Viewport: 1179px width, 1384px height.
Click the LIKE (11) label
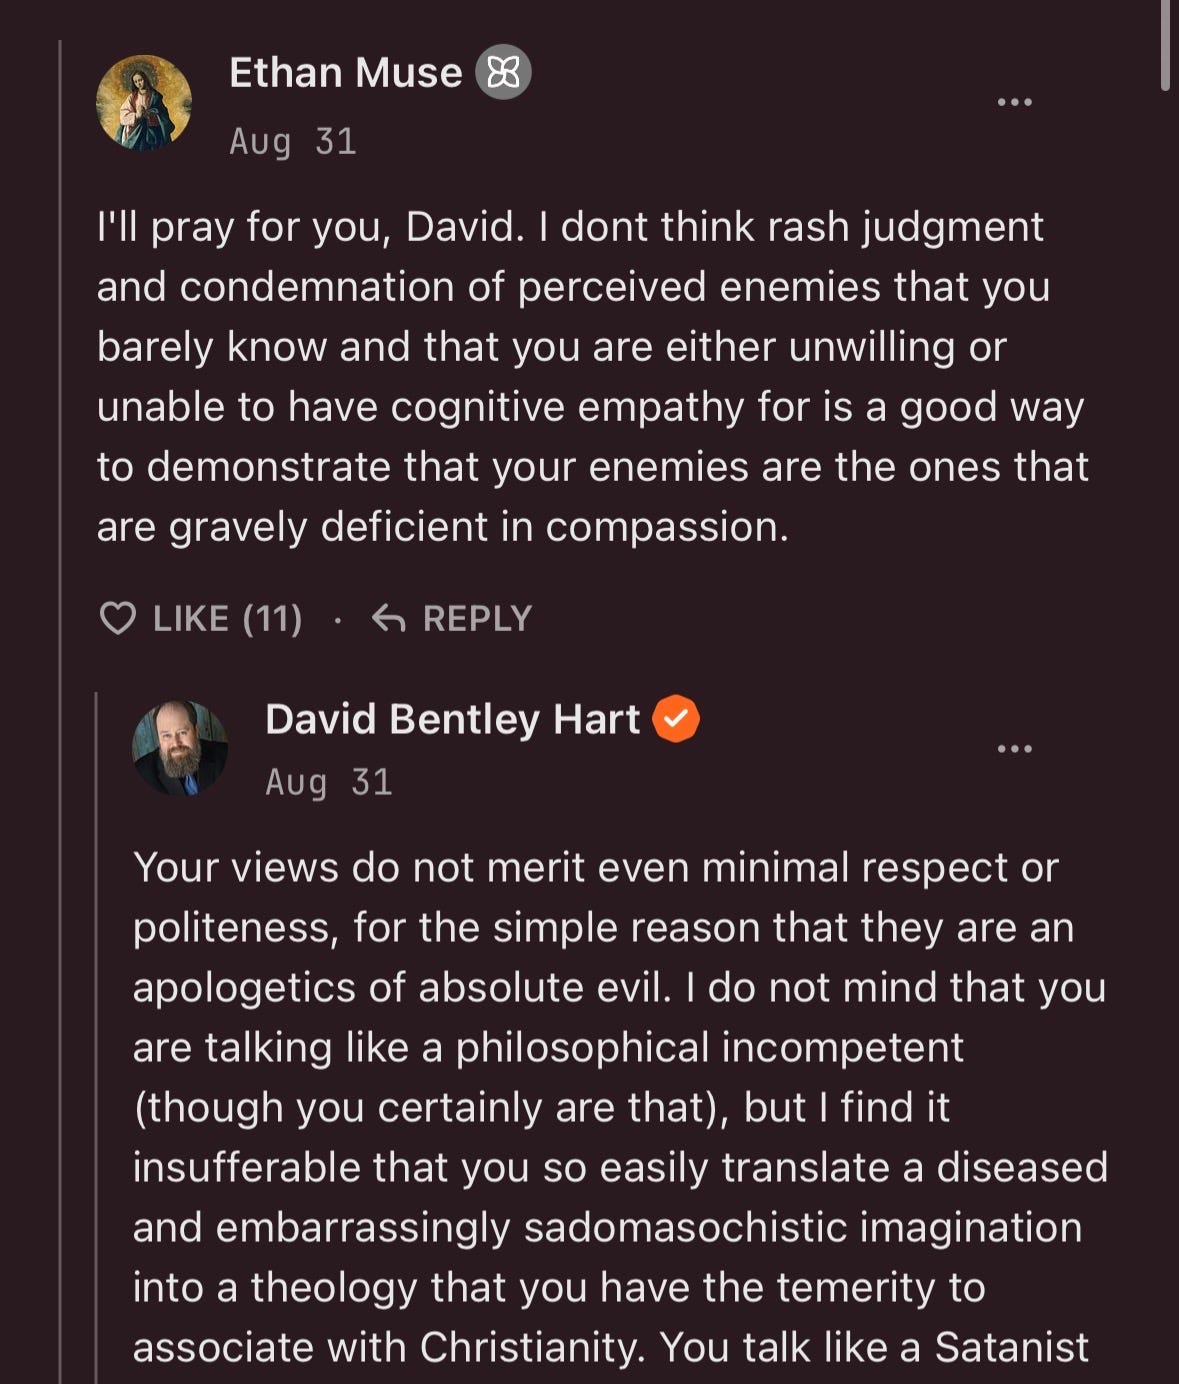(x=228, y=619)
